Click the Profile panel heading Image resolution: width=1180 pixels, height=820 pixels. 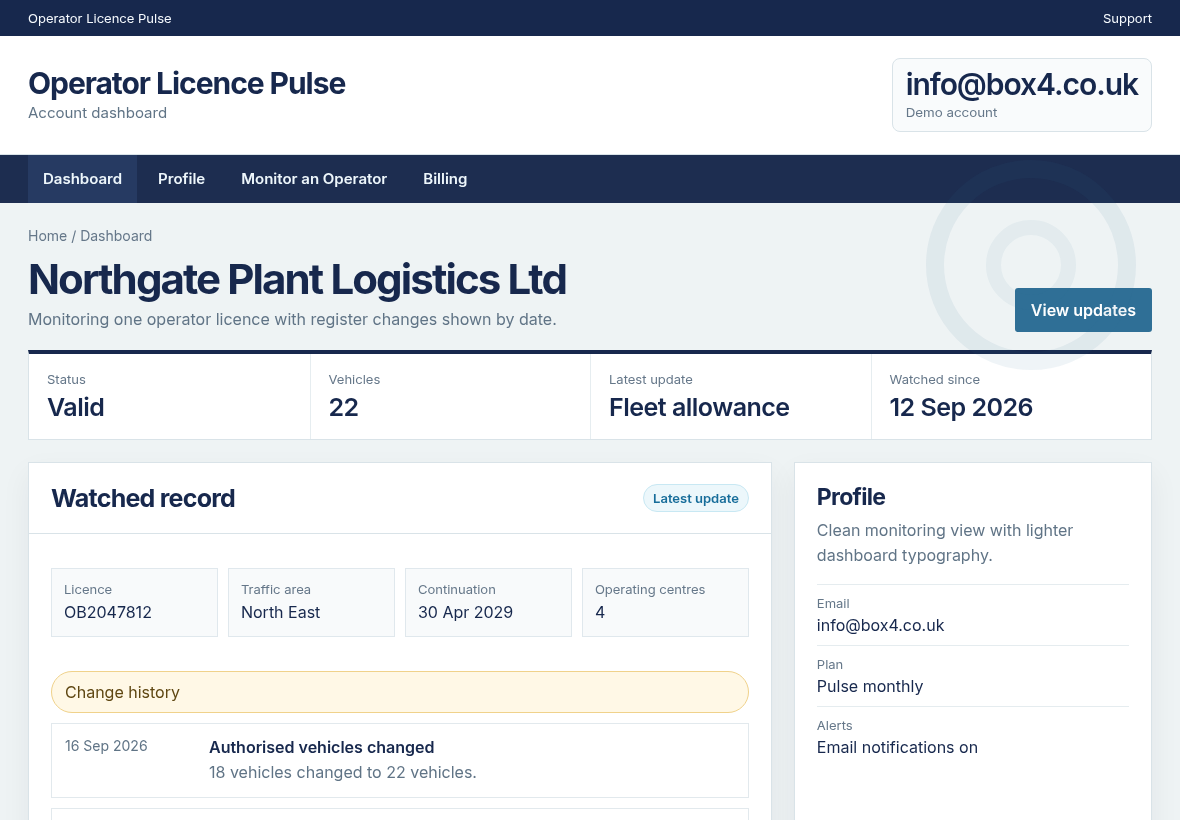point(850,497)
